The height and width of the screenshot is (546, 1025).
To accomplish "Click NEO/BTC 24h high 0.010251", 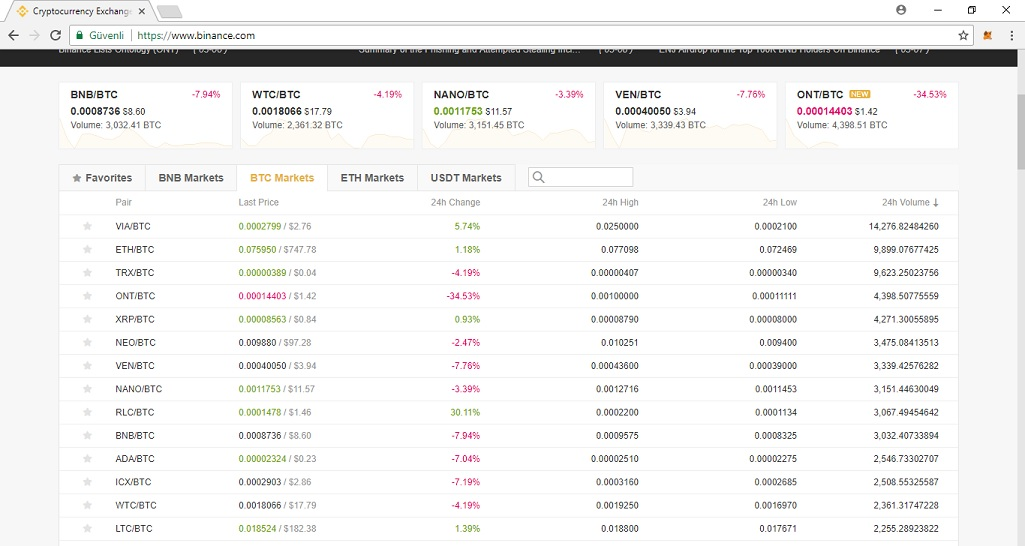I will coord(620,342).
